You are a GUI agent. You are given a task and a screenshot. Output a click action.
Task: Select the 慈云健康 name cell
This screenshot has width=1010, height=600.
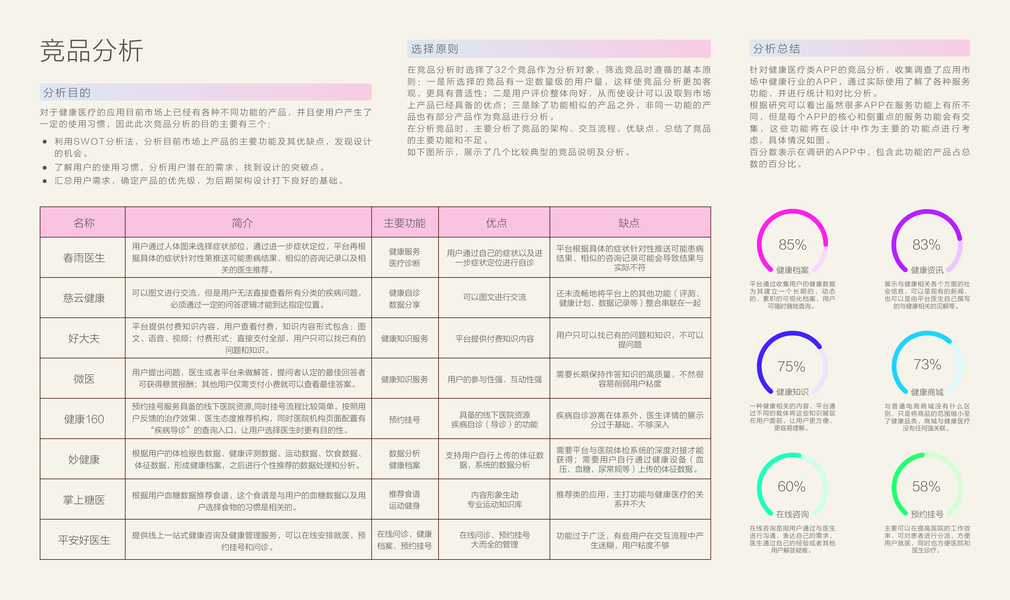coord(83,298)
